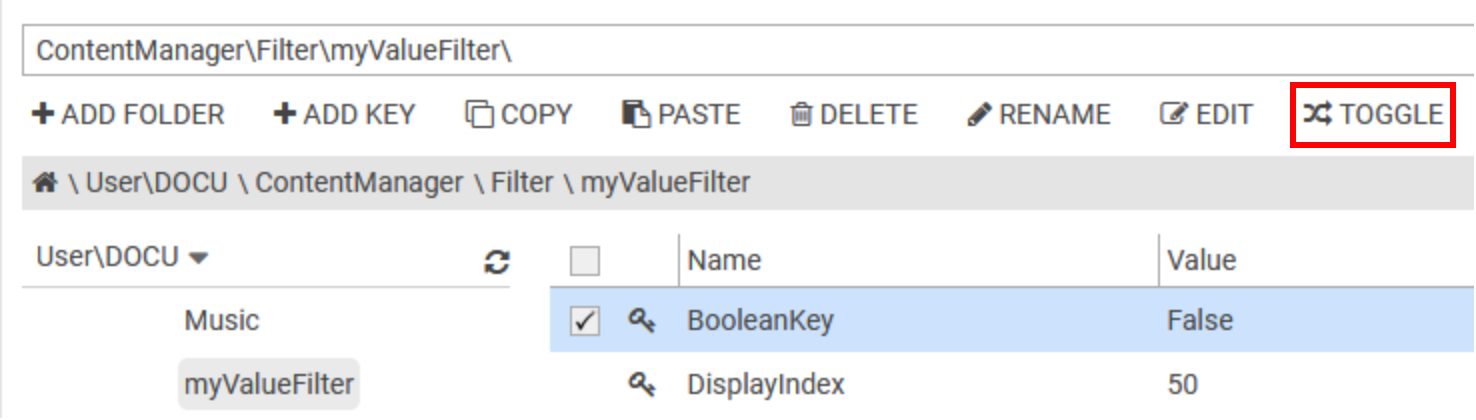Screen dimensions: 1476x420
Task: Open Edit for the selected key
Action: [1205, 115]
